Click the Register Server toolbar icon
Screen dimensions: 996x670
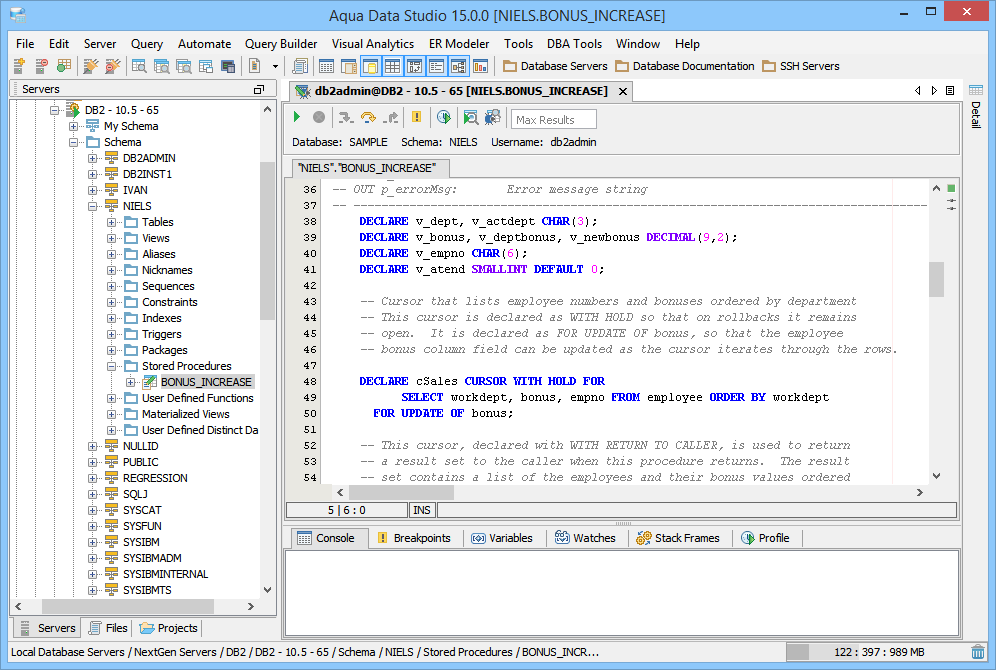(x=19, y=66)
